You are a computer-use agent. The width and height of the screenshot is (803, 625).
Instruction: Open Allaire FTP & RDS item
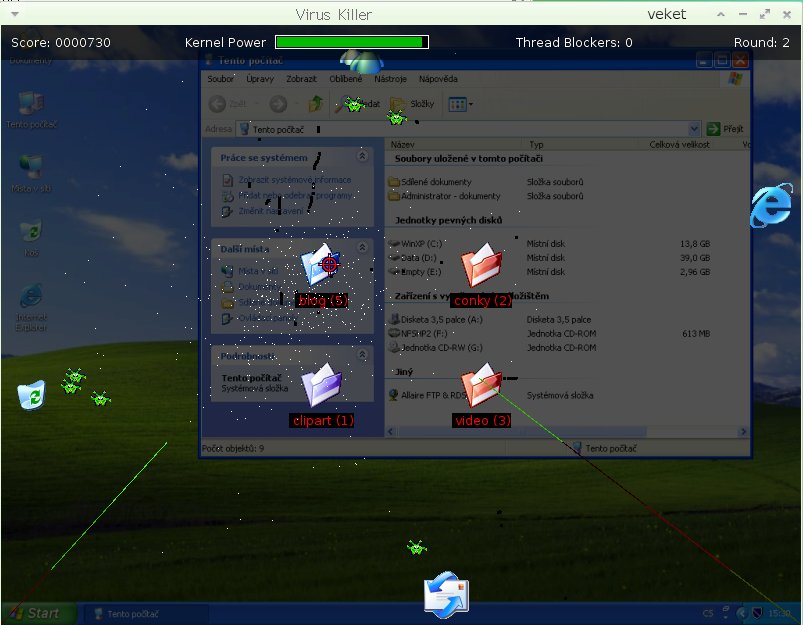click(x=428, y=395)
